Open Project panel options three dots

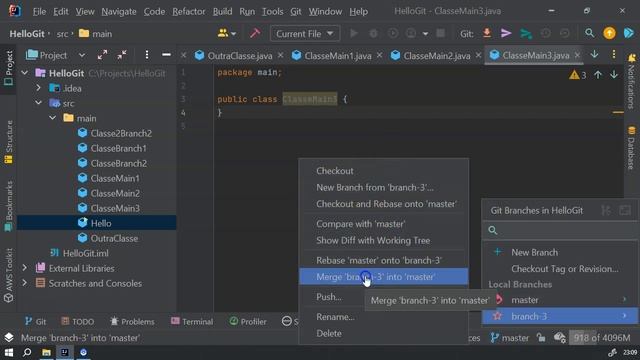(x=147, y=55)
